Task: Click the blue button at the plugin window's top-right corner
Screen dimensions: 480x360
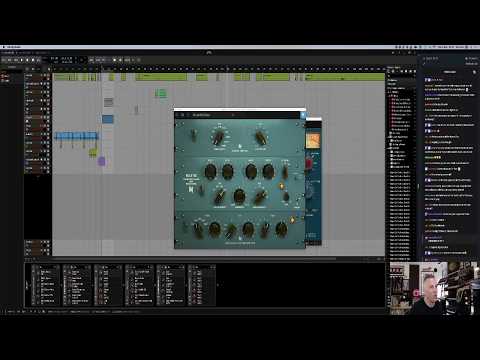Action: point(303,115)
